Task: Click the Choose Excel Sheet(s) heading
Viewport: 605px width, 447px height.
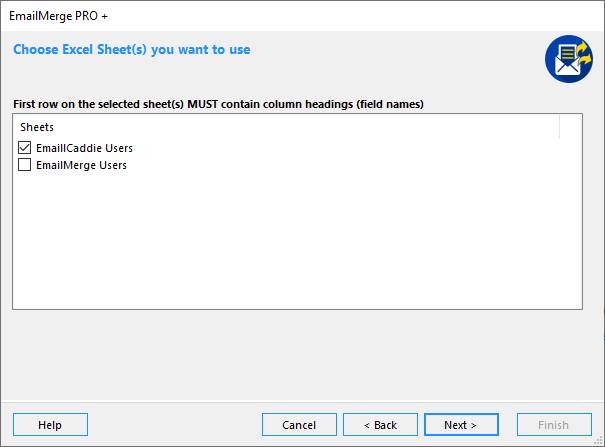Action: tap(132, 50)
